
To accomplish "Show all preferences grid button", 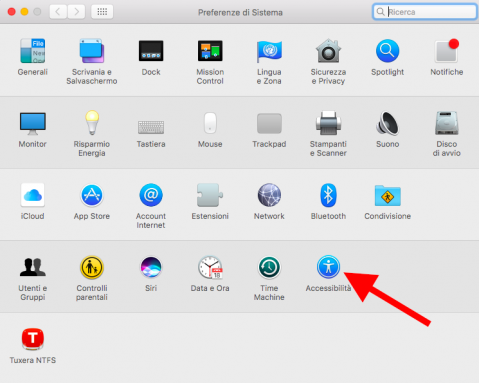I will point(102,12).
